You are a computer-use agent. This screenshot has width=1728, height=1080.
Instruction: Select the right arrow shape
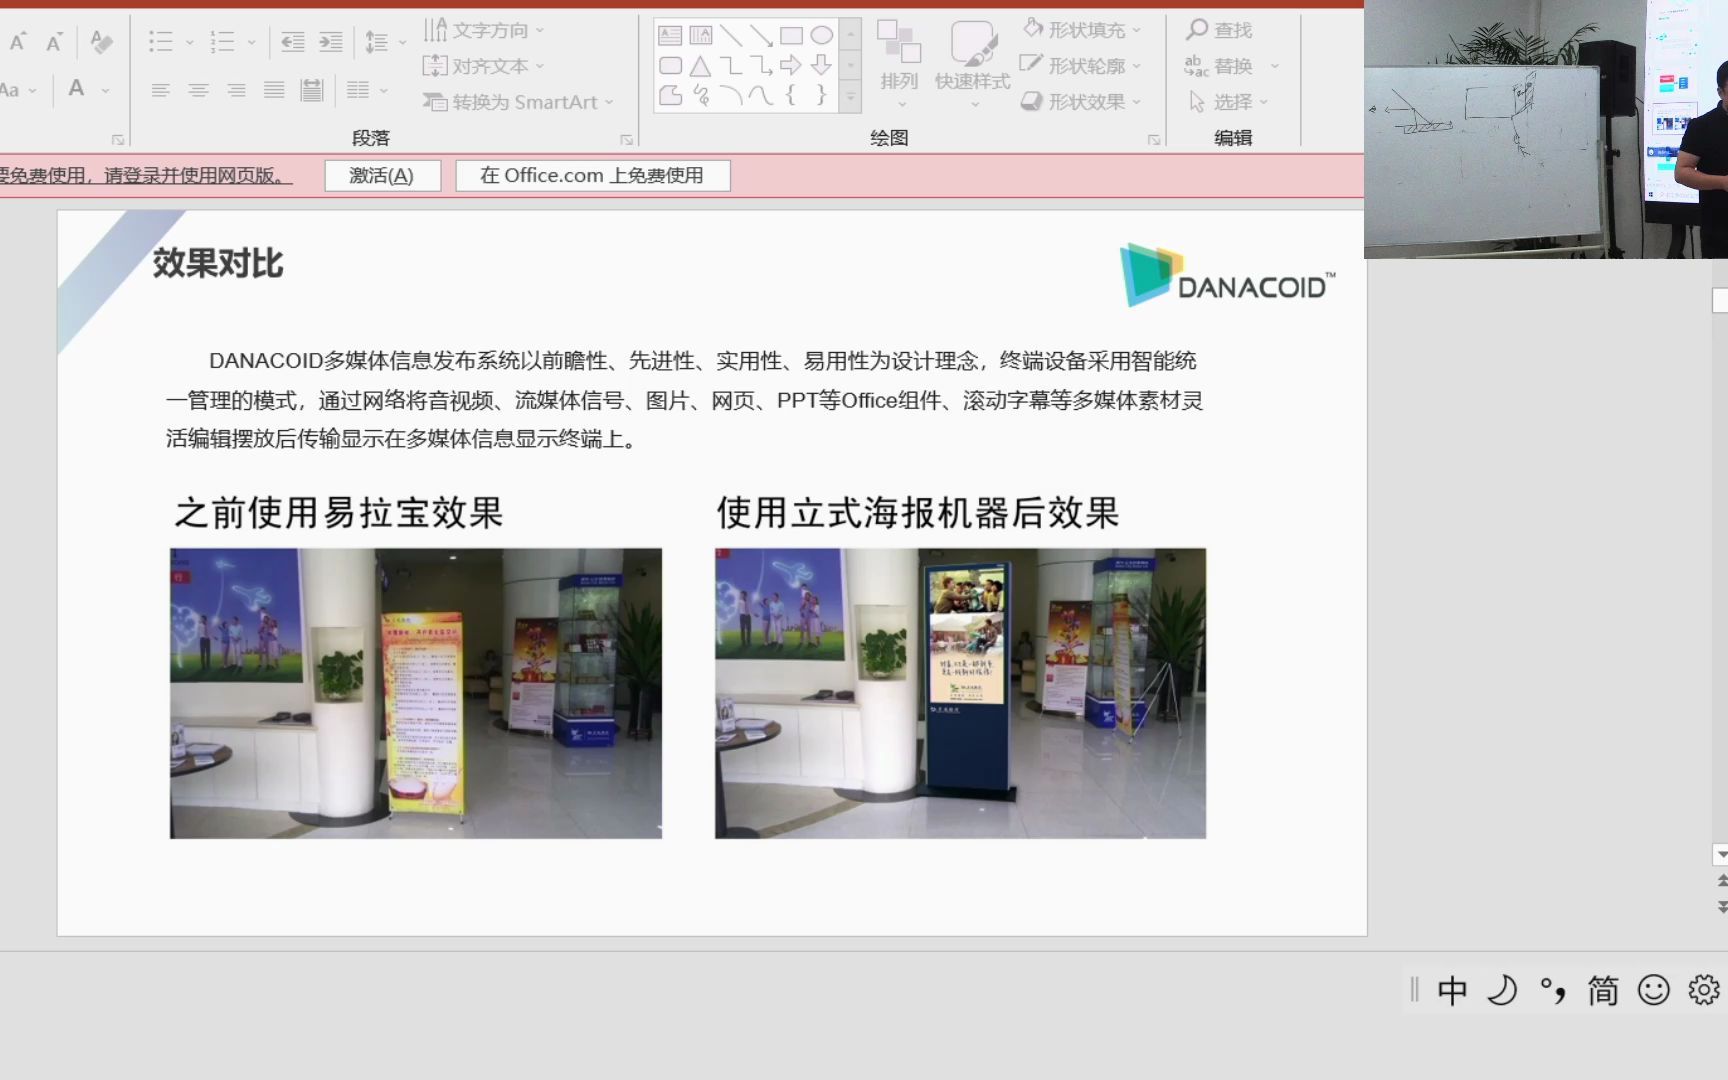791,65
